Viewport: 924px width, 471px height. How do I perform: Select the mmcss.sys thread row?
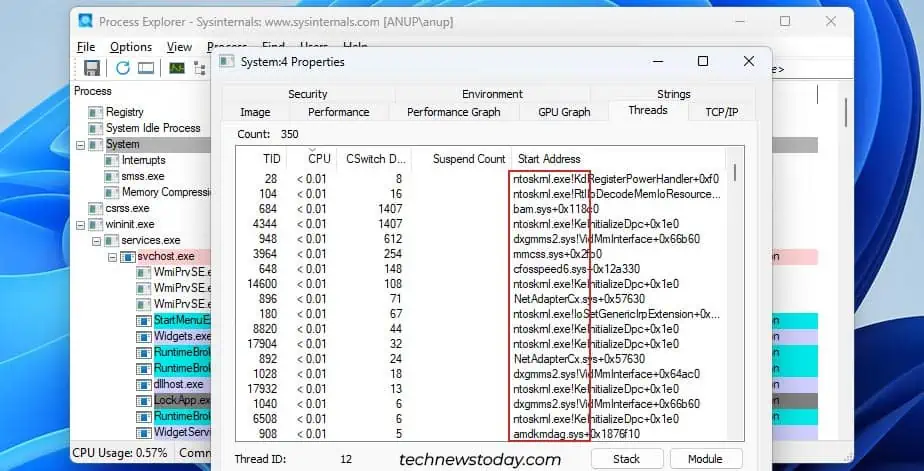[x=481, y=254]
